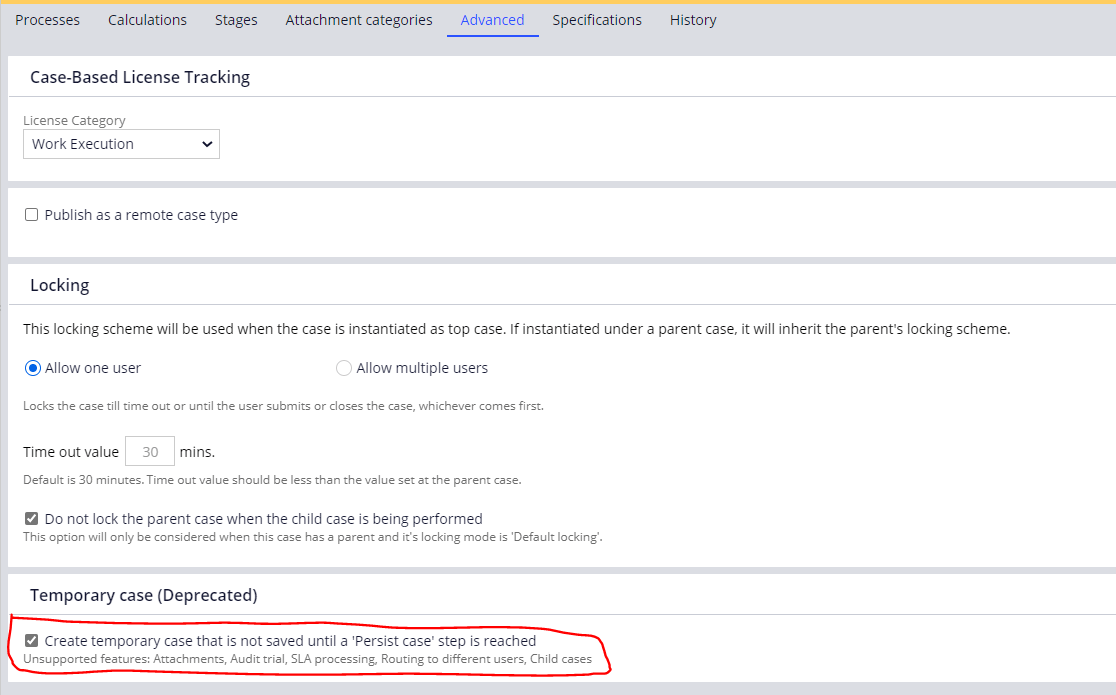Image resolution: width=1116 pixels, height=695 pixels.
Task: Open the Attachment categories tab
Action: [358, 19]
